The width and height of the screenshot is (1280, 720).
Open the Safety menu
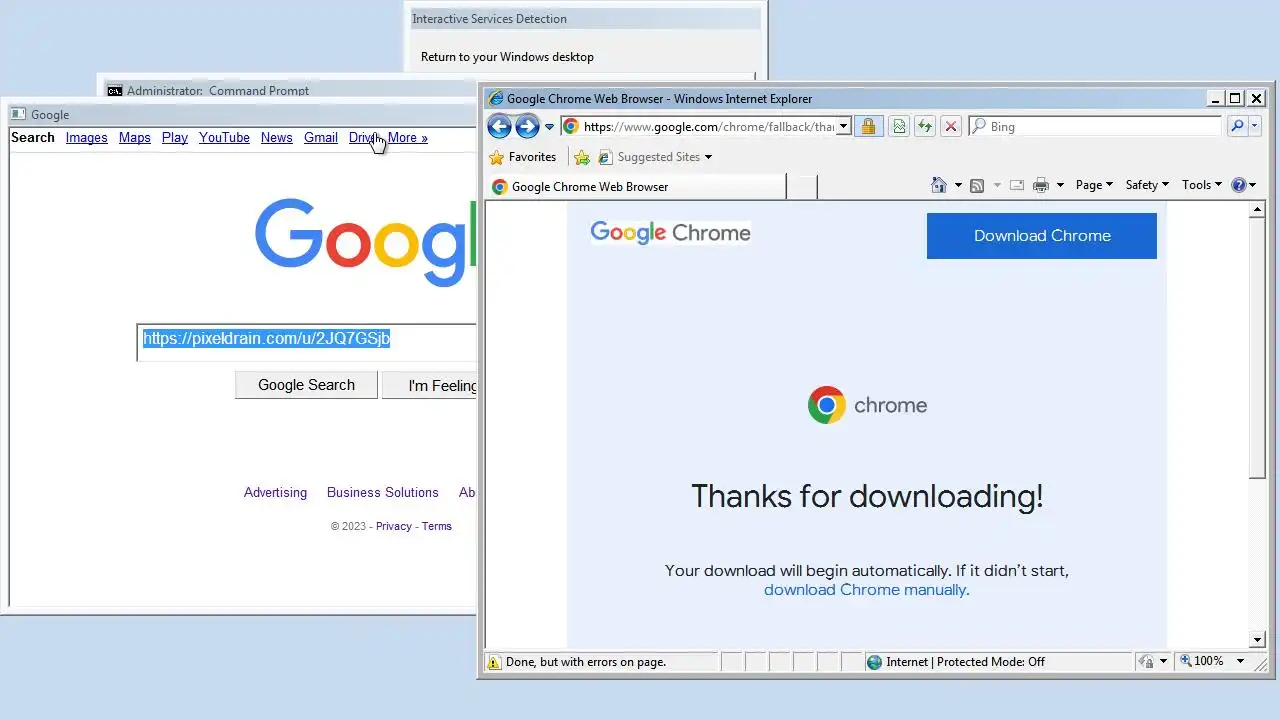point(1147,185)
